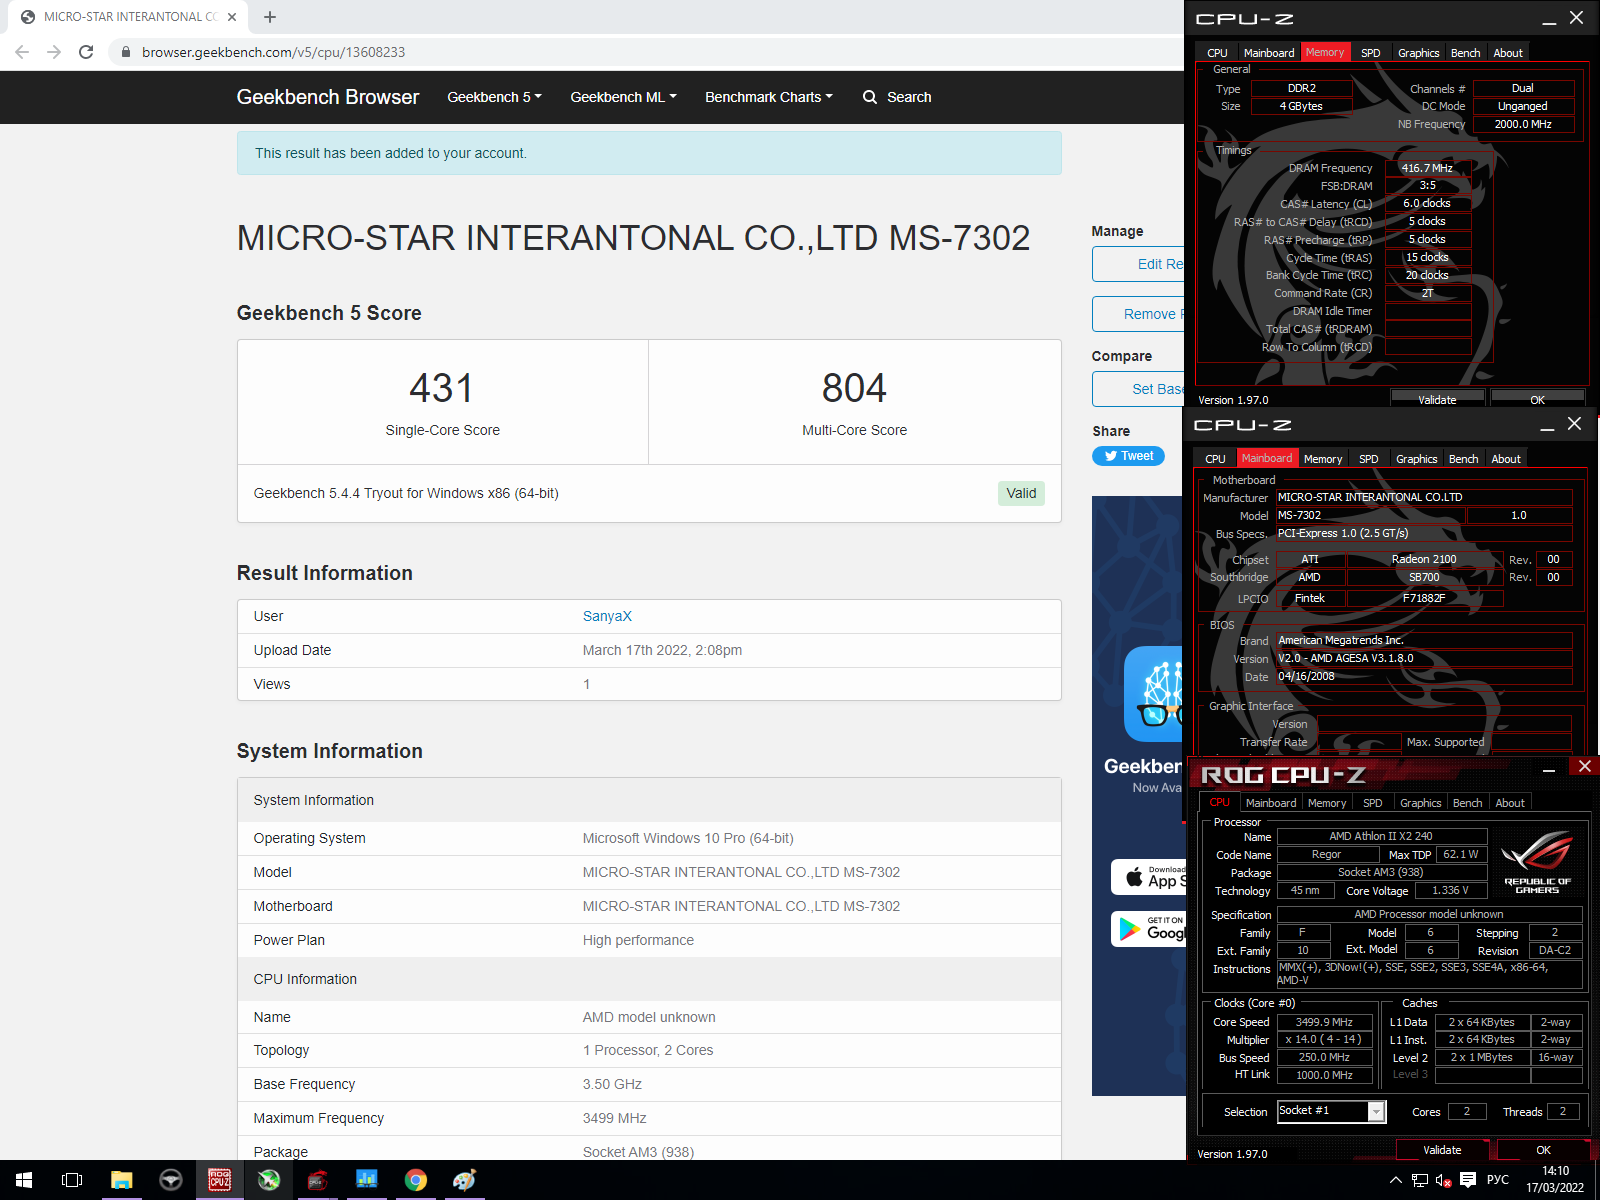Select the 804 multi-core score
This screenshot has height=1200, width=1600.
pos(854,388)
